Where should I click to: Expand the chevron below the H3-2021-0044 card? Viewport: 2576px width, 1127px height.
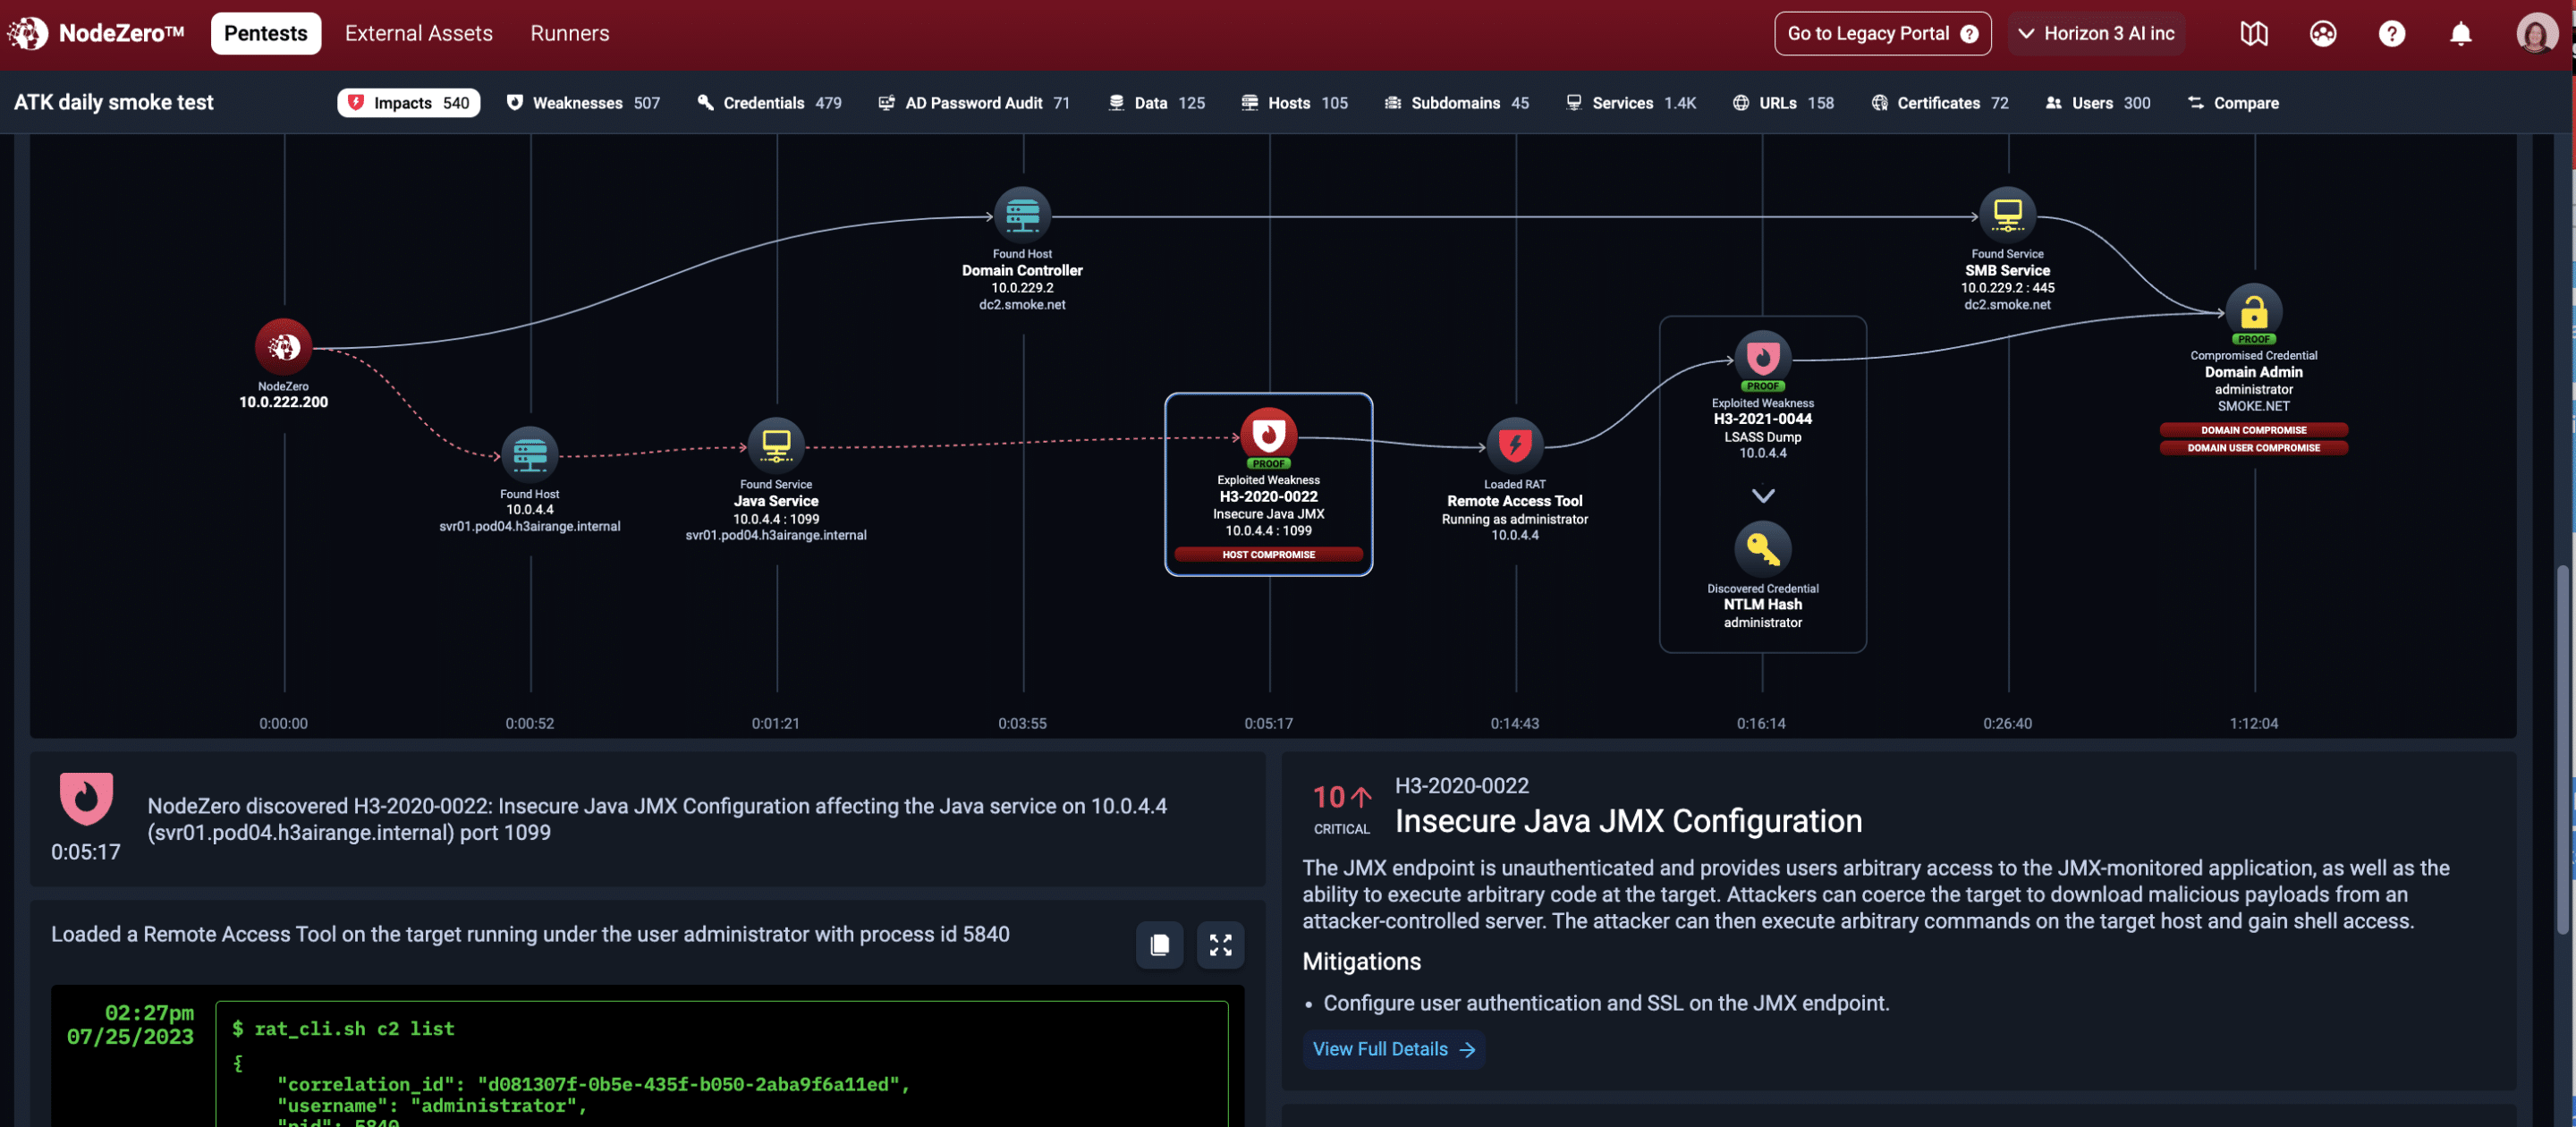[1762, 494]
